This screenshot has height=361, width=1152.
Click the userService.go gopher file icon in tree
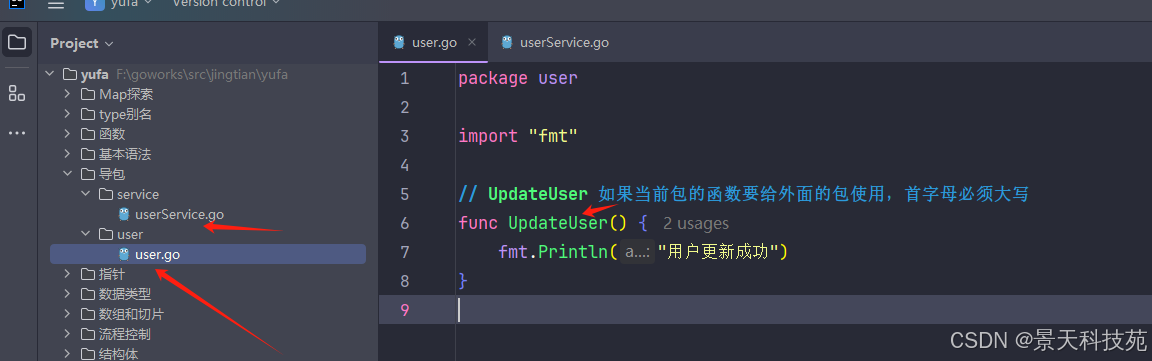(x=124, y=214)
